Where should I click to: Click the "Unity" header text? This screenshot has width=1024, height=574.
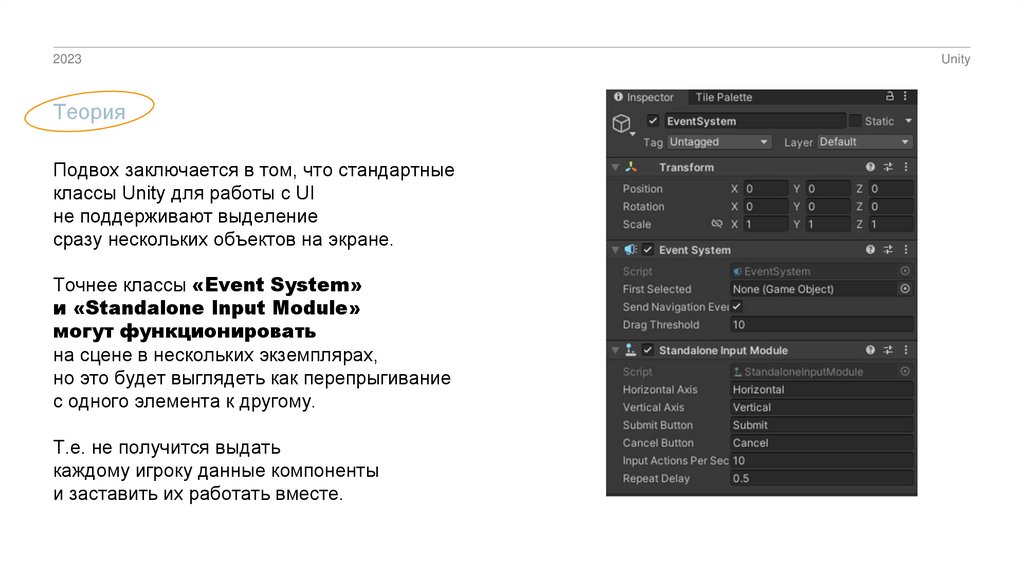pos(955,59)
